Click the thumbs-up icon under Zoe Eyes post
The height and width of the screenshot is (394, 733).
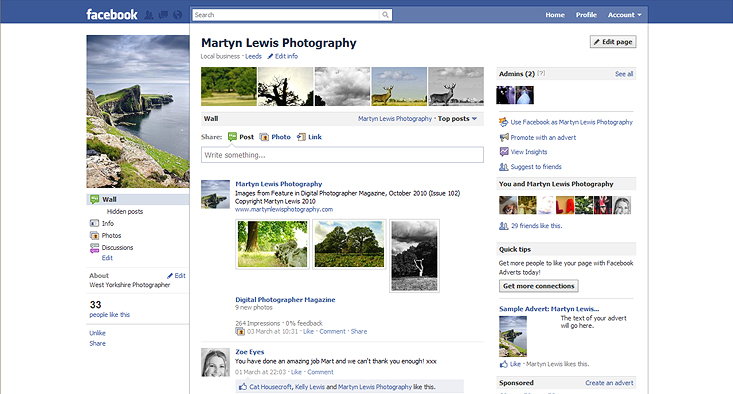click(x=243, y=387)
